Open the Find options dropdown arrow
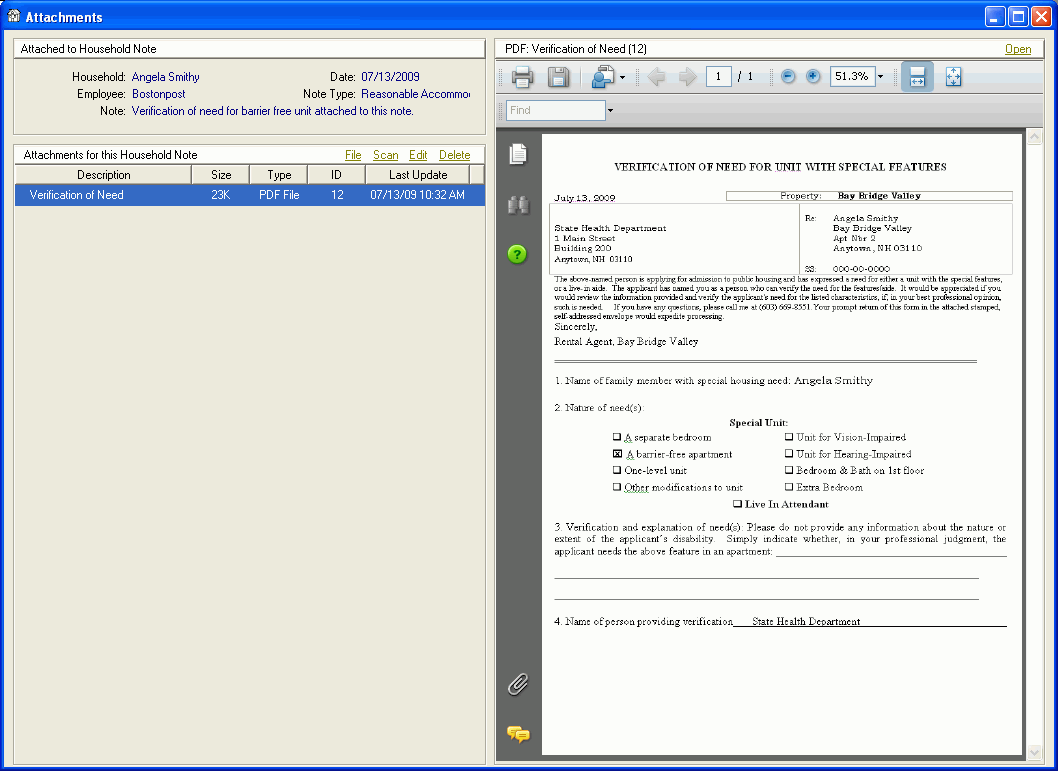This screenshot has height=771, width=1058. click(611, 110)
